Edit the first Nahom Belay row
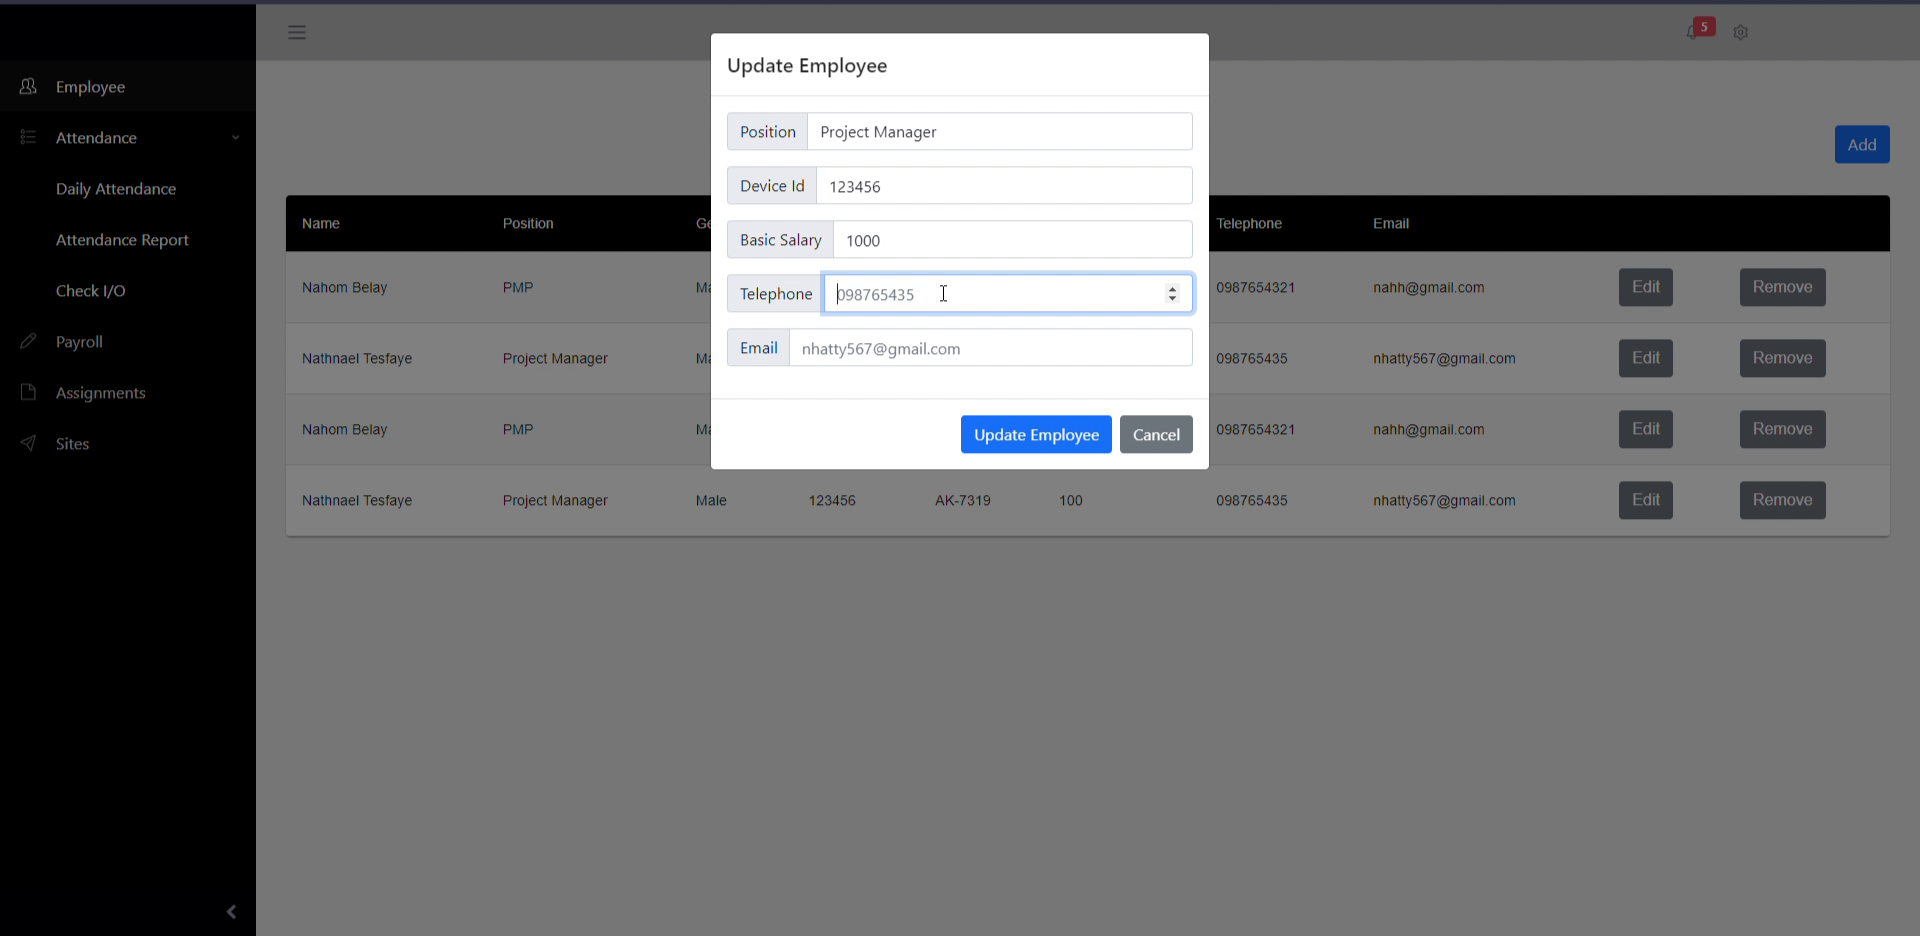Viewport: 1920px width, 936px height. click(x=1645, y=287)
